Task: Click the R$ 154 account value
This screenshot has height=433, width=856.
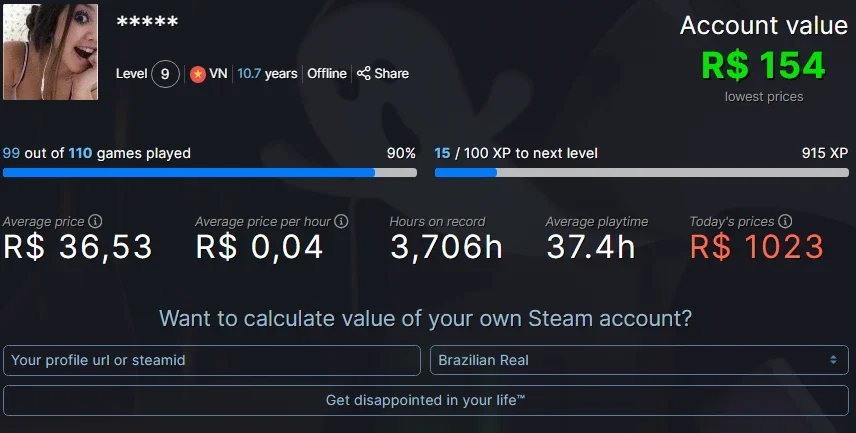Action: point(763,66)
